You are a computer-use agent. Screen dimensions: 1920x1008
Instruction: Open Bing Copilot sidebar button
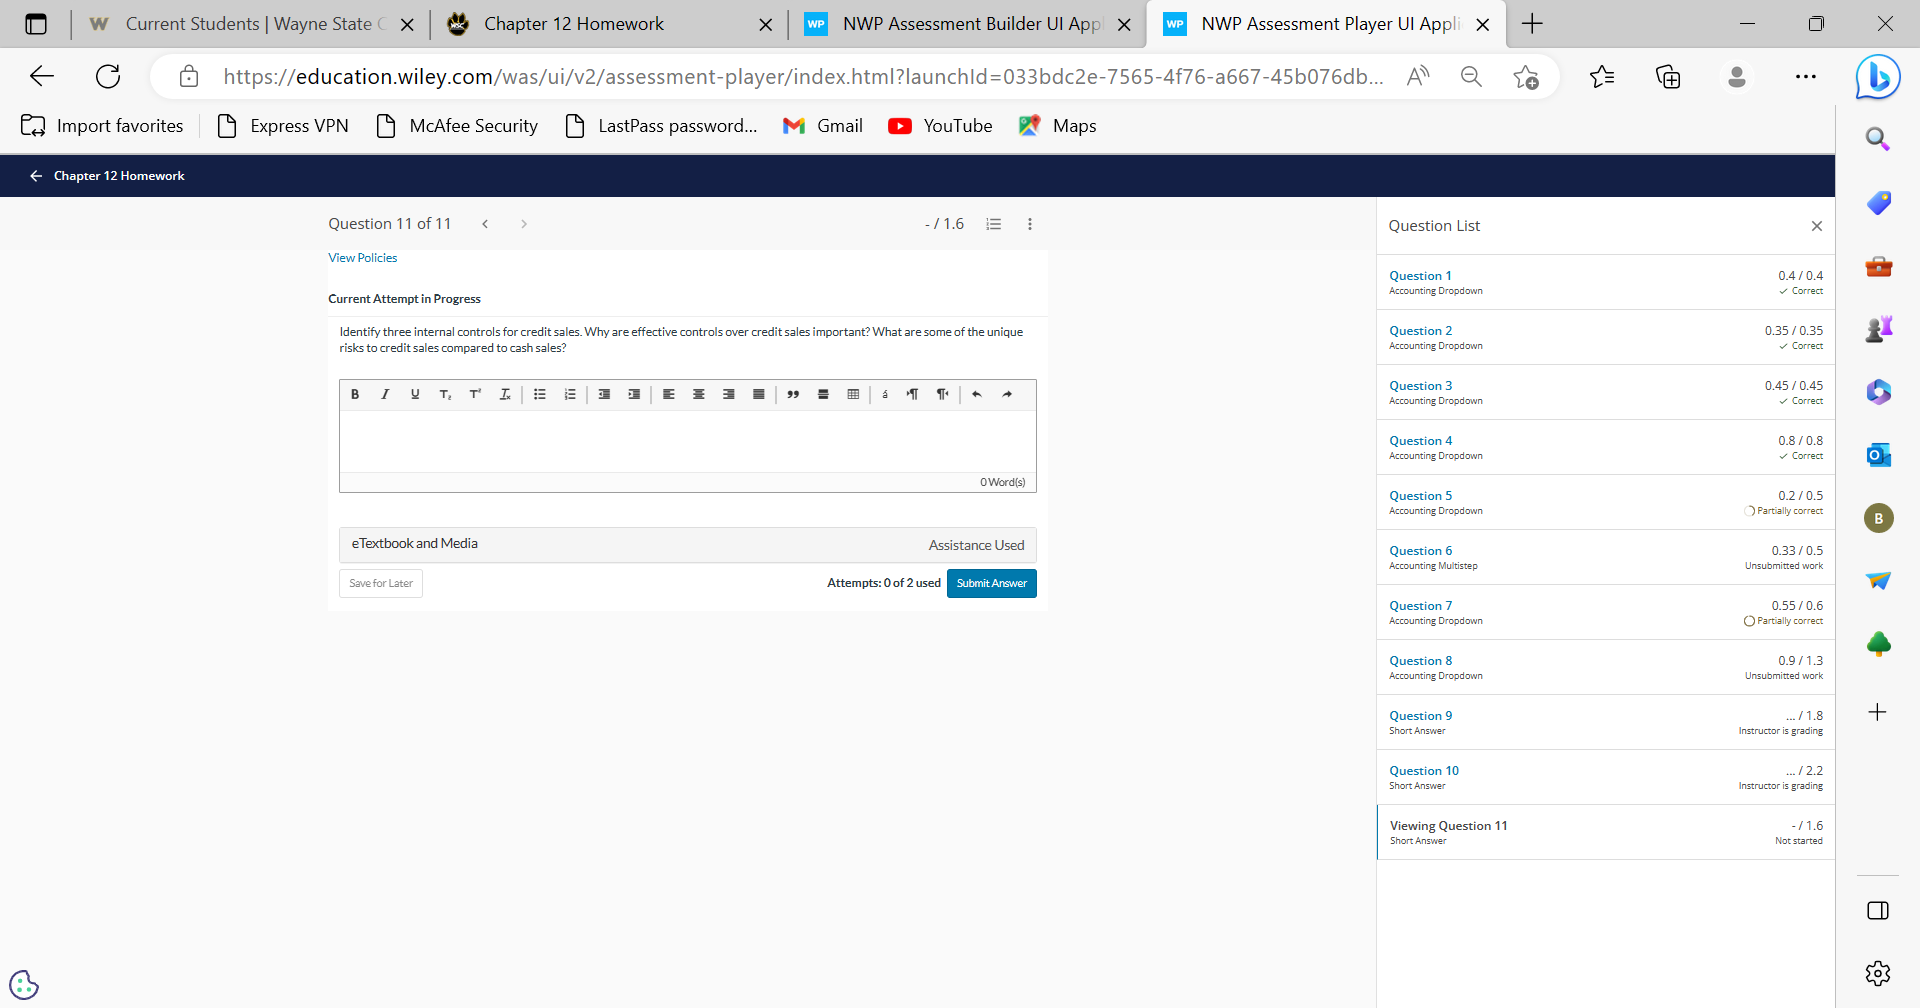(1878, 78)
